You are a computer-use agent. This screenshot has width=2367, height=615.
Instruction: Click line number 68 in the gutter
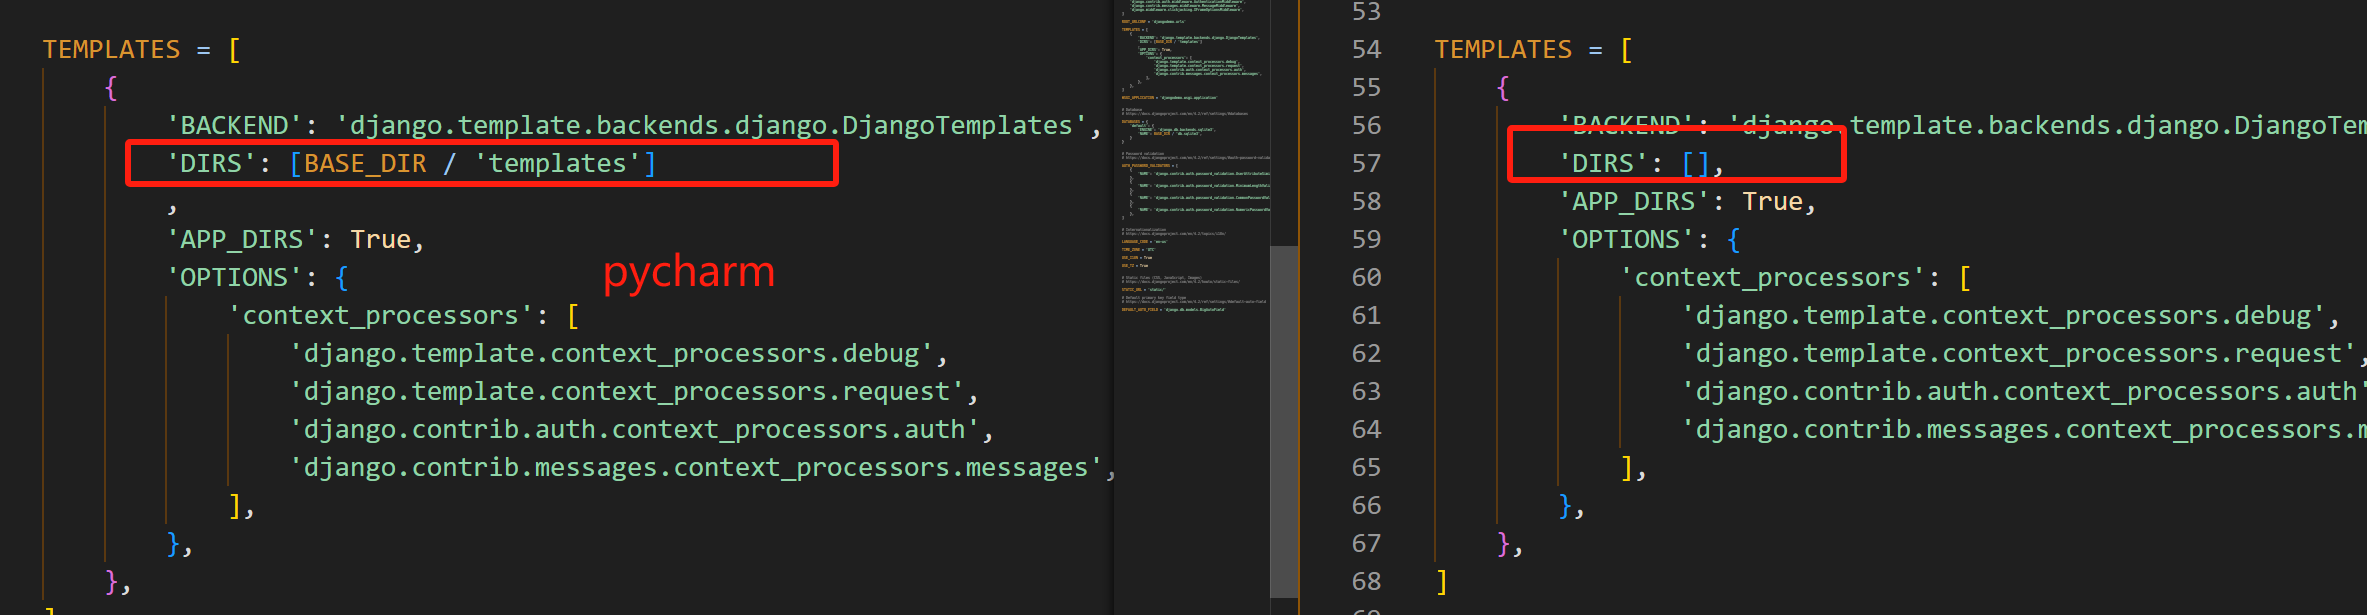pos(1366,581)
